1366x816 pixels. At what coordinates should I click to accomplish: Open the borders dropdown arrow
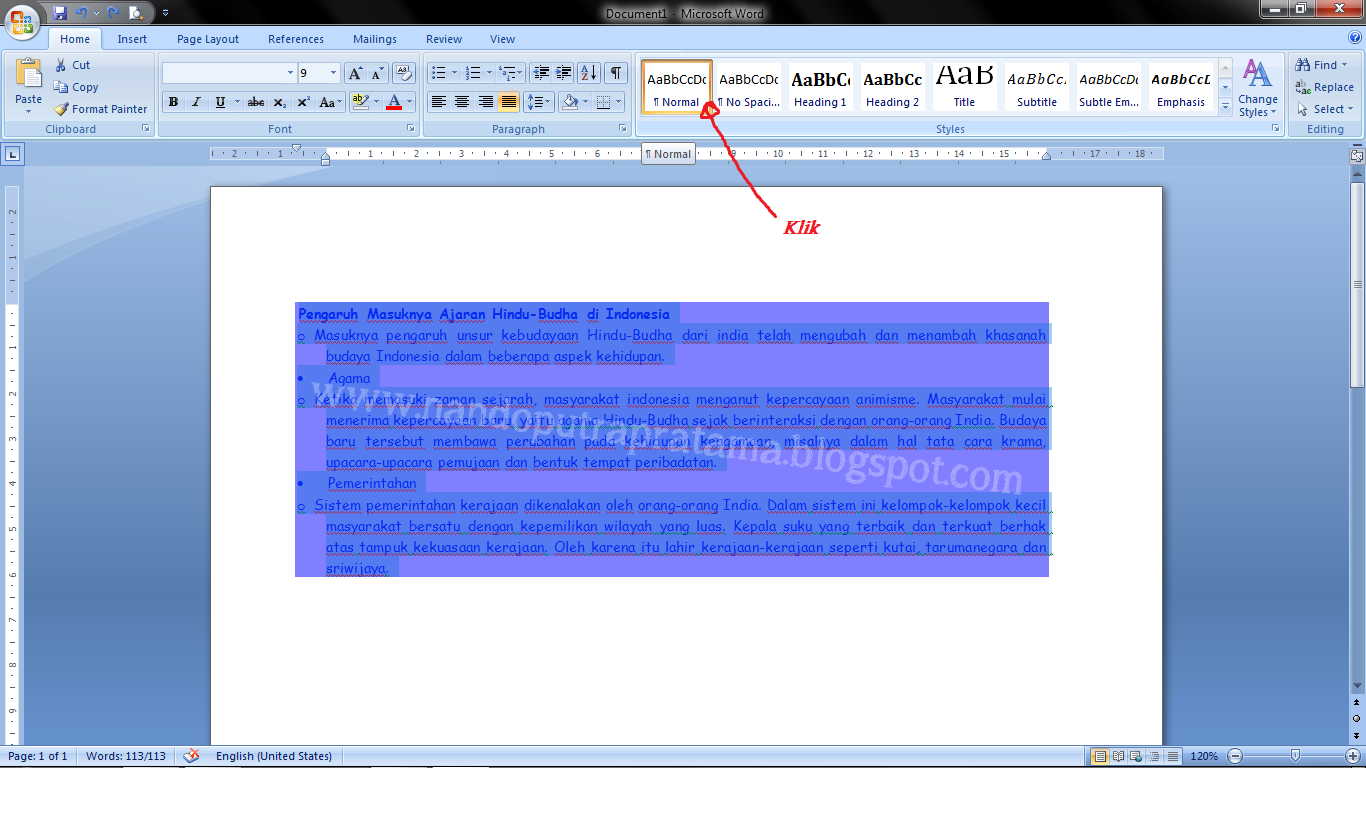pos(617,102)
